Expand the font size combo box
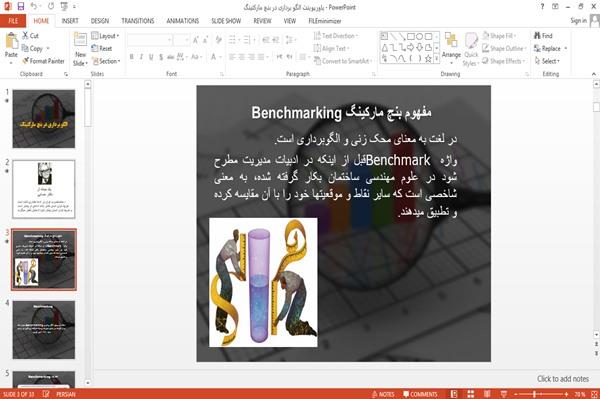 tap(187, 39)
